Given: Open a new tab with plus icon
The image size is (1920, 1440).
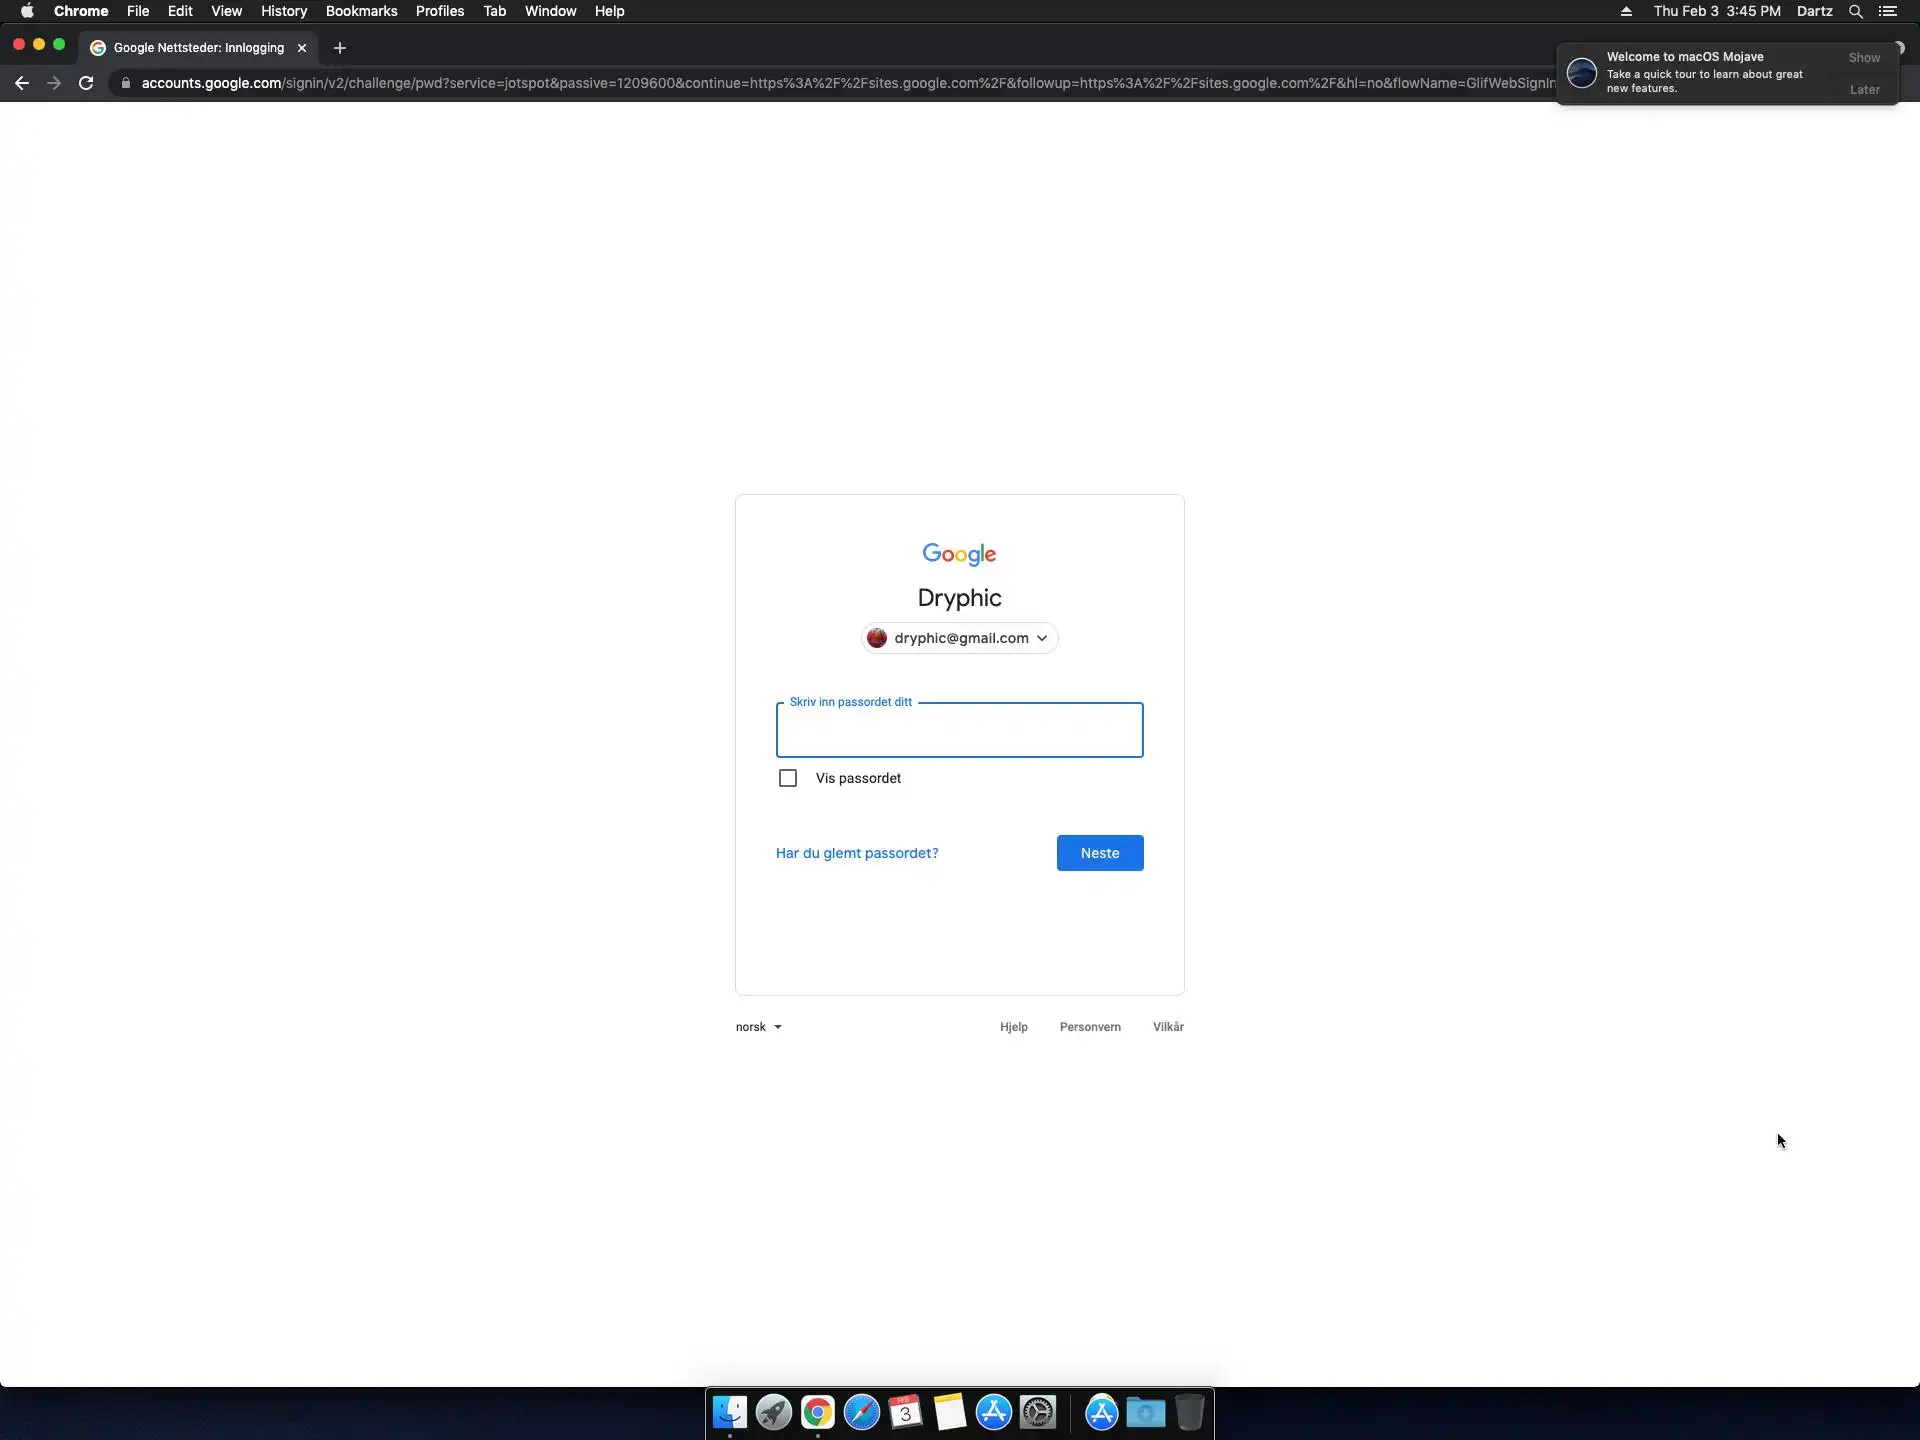Looking at the screenshot, I should 340,48.
